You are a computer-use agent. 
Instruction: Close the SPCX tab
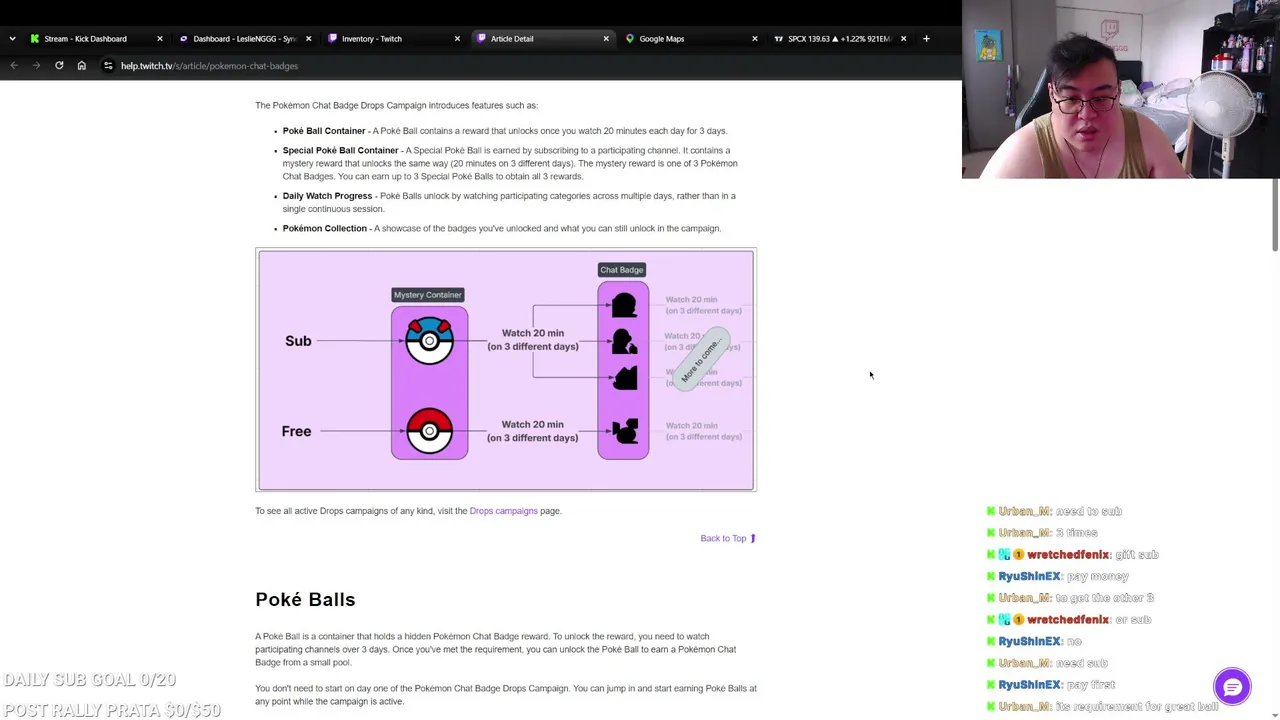[x=903, y=39]
